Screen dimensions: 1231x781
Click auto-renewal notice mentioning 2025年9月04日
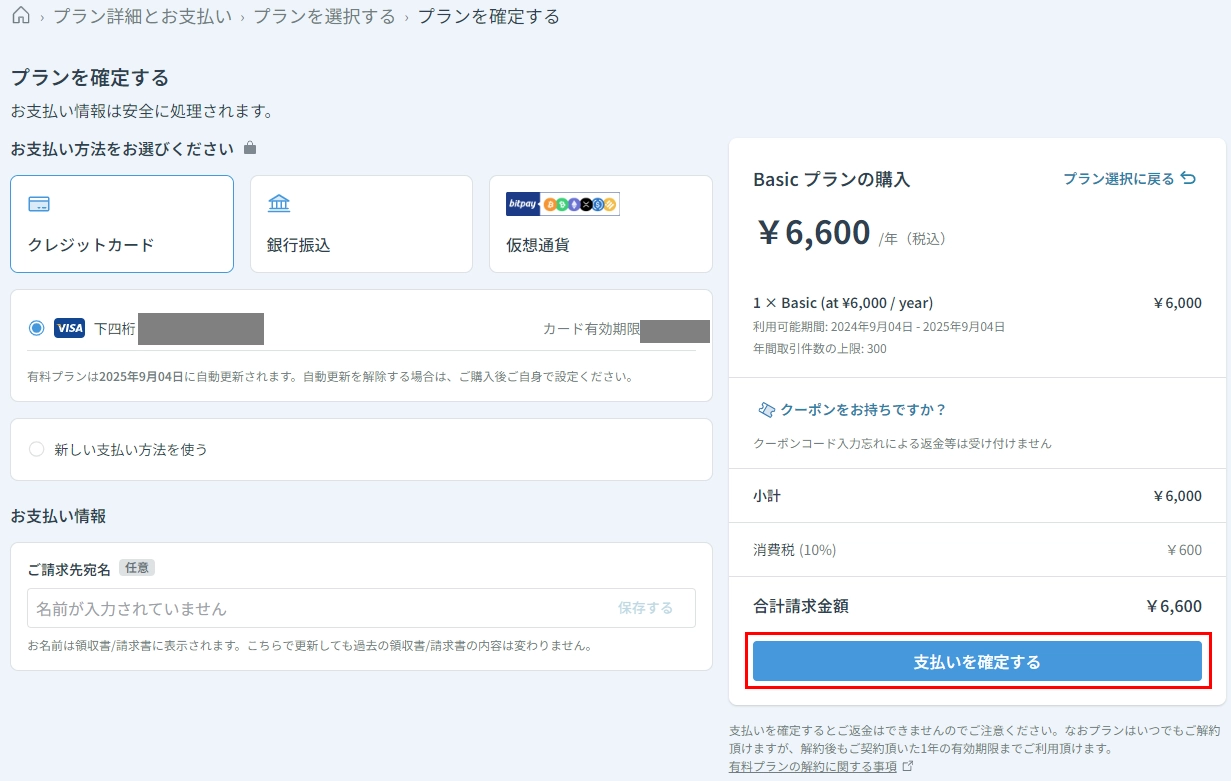coord(331,377)
